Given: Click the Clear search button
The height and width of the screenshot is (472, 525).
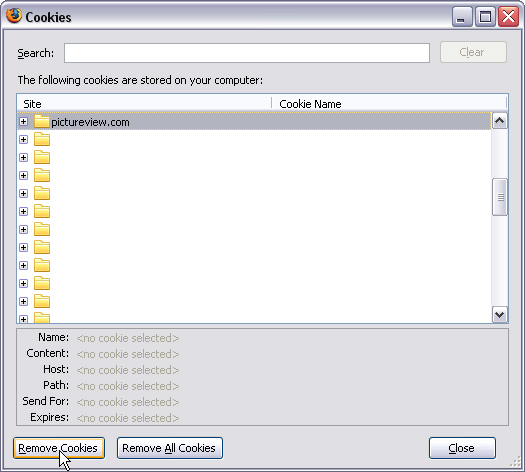Looking at the screenshot, I should [x=473, y=52].
